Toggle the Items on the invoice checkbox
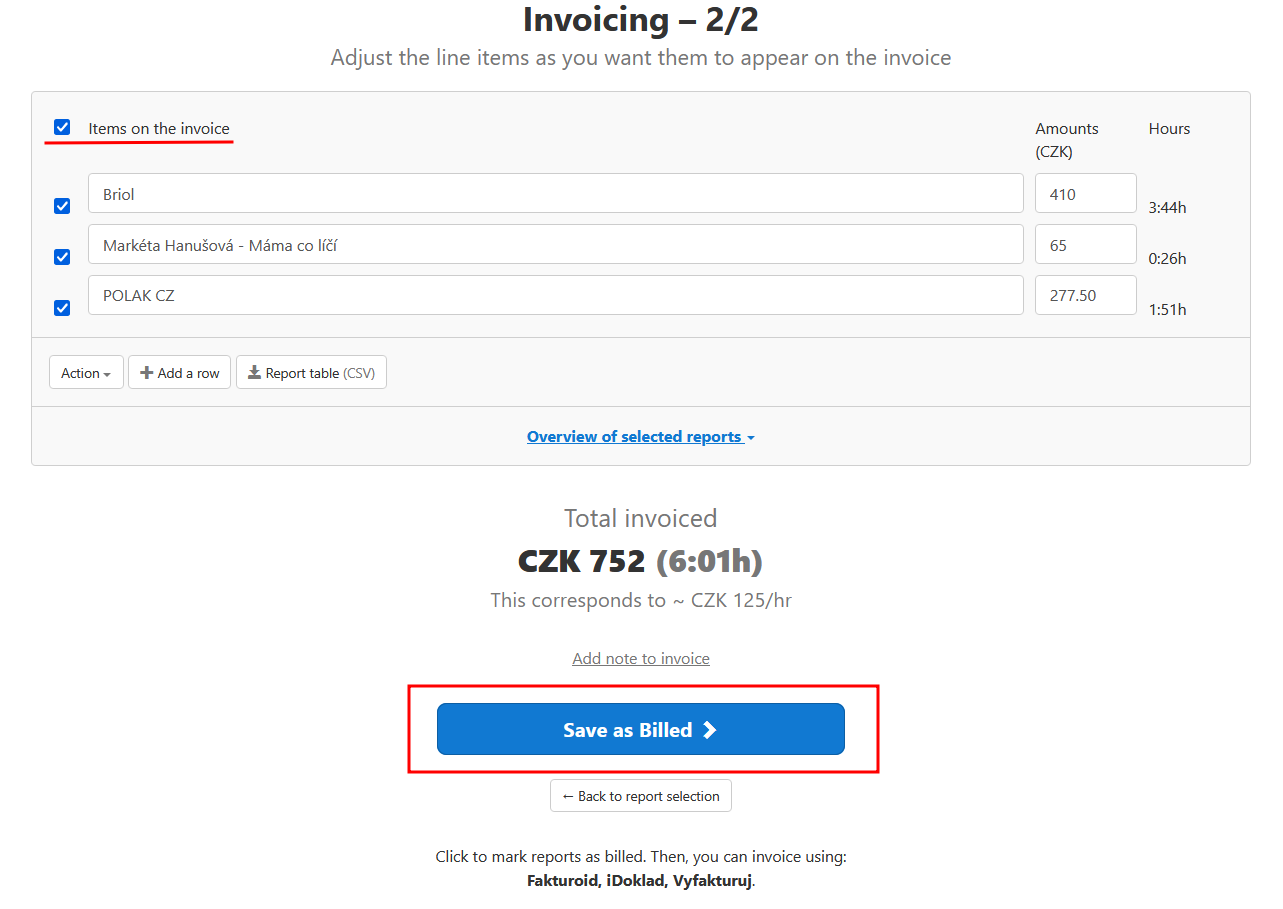The height and width of the screenshot is (909, 1283). coord(62,127)
